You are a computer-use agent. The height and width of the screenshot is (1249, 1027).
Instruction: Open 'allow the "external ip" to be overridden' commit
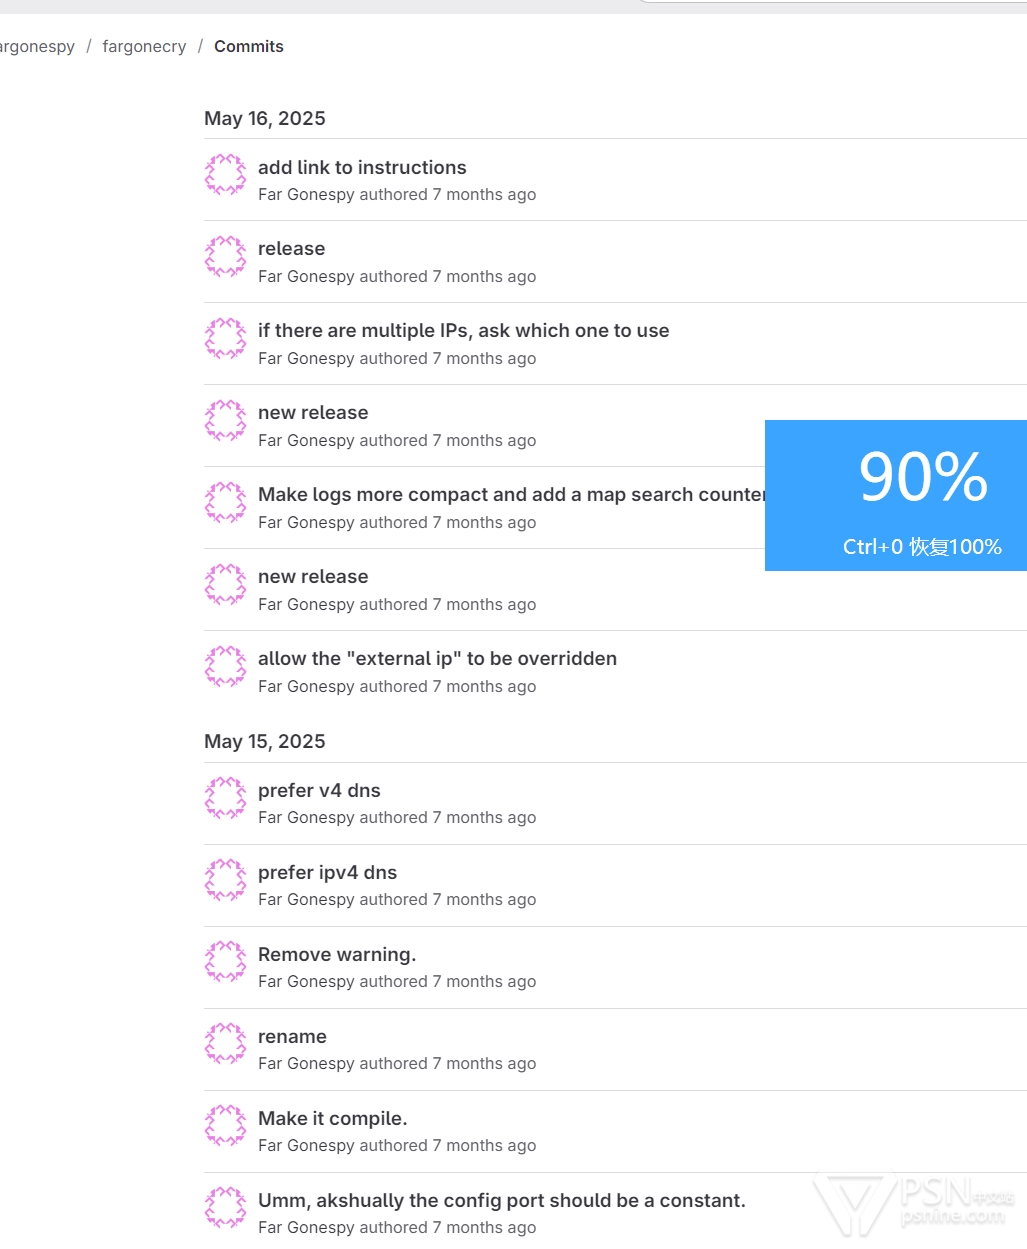tap(437, 659)
